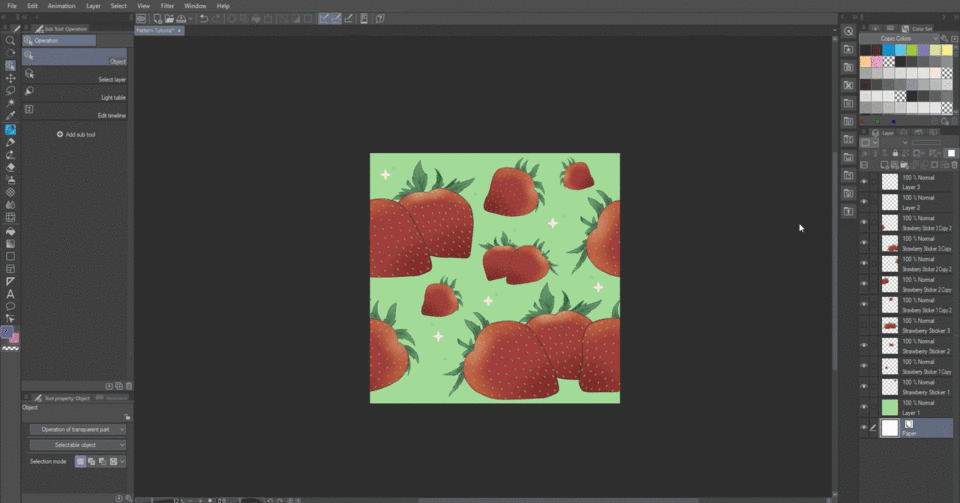Screen dimensions: 960x503
Task: Select the Operation tool in toolbar
Action: (10, 65)
